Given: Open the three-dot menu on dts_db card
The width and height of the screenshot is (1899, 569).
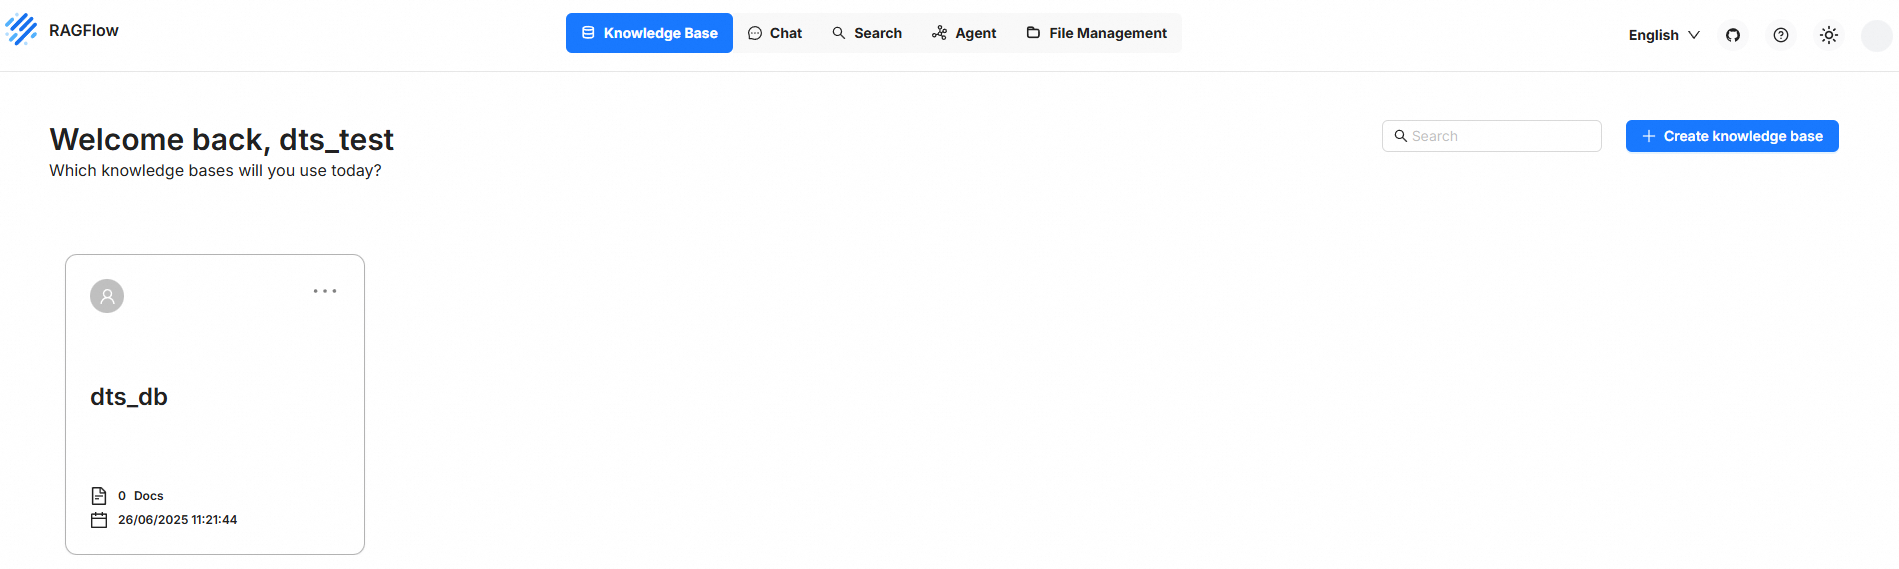Looking at the screenshot, I should pyautogui.click(x=325, y=291).
